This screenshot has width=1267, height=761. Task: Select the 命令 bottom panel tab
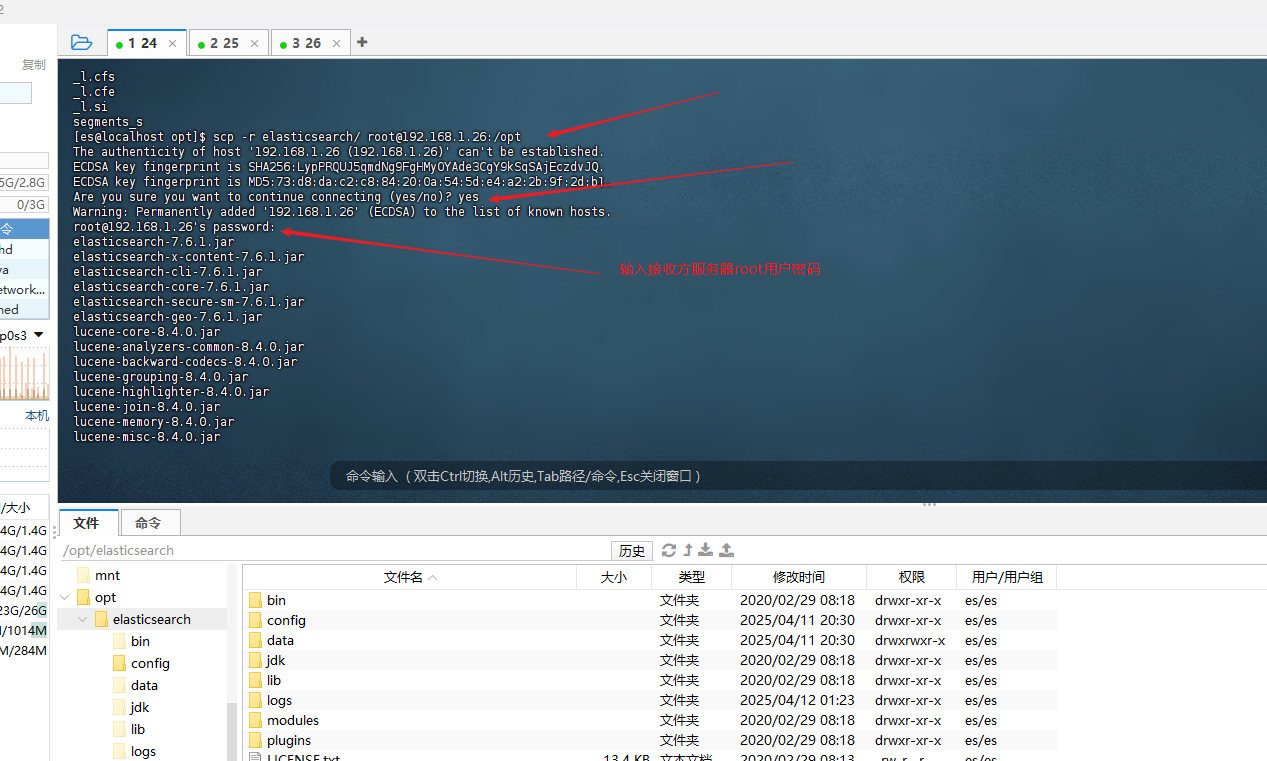148,522
